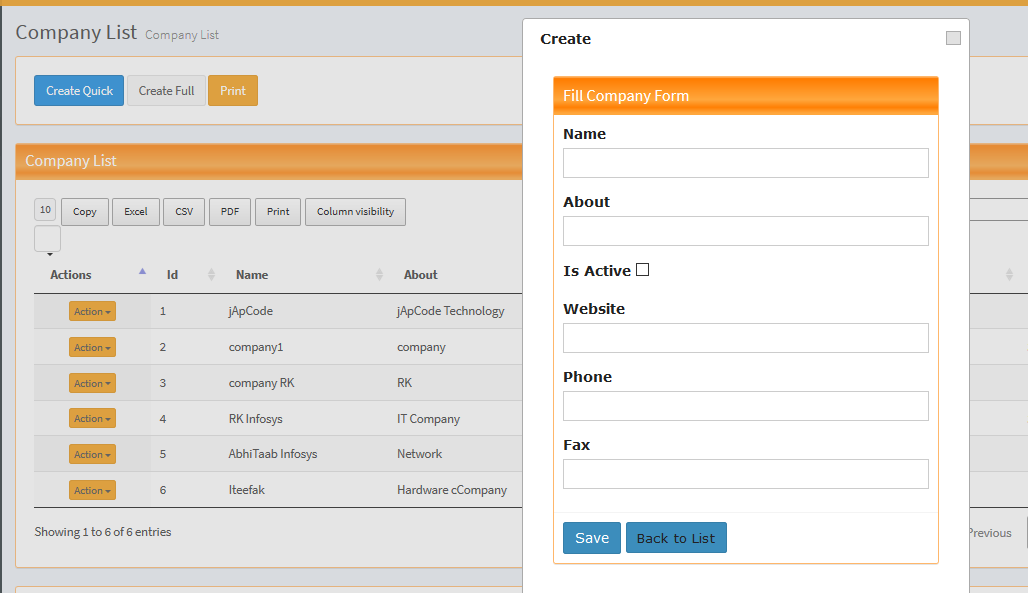
Task: Select the RK Infosys name cell
Action: [255, 419]
